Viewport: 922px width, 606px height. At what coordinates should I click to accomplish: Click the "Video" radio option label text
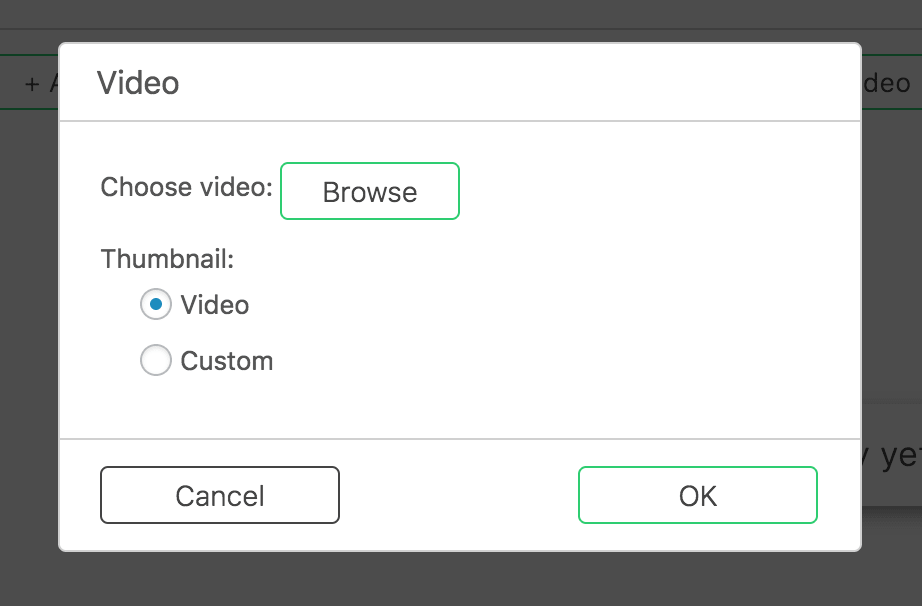[215, 304]
